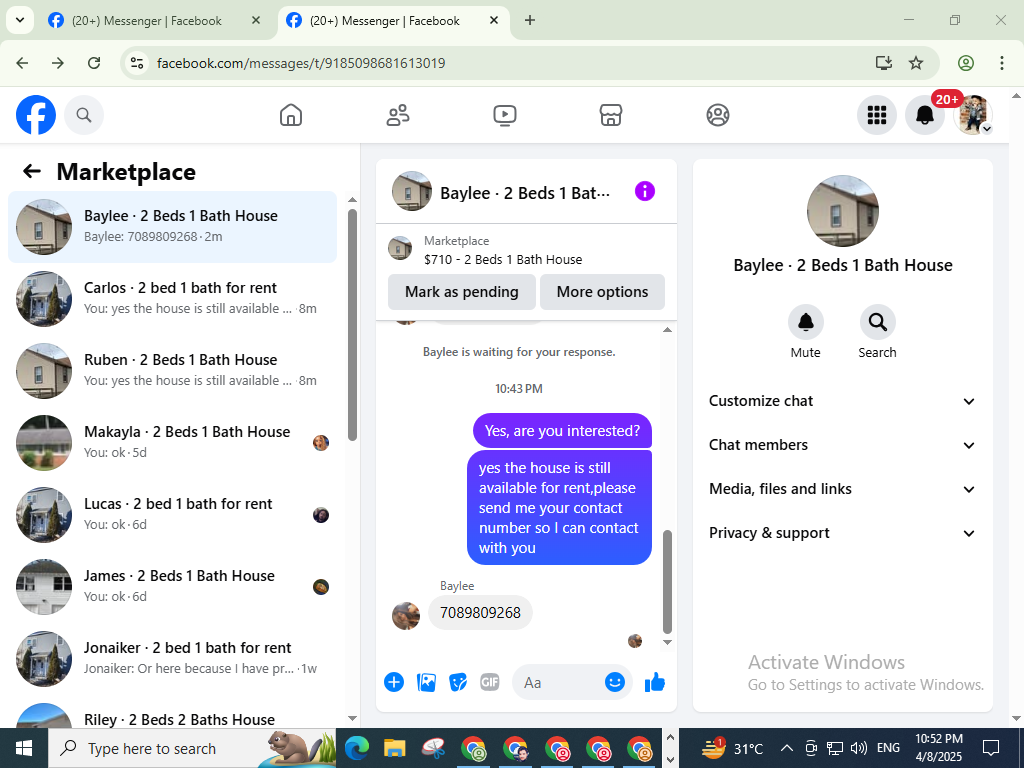Expand Customize chat section
Viewport: 1024px width, 768px height.
click(x=842, y=401)
